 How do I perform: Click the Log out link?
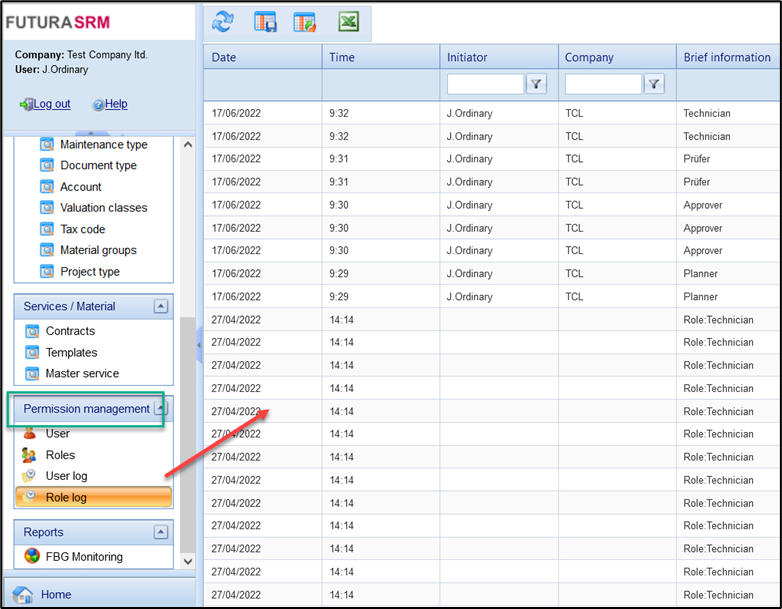coord(52,104)
